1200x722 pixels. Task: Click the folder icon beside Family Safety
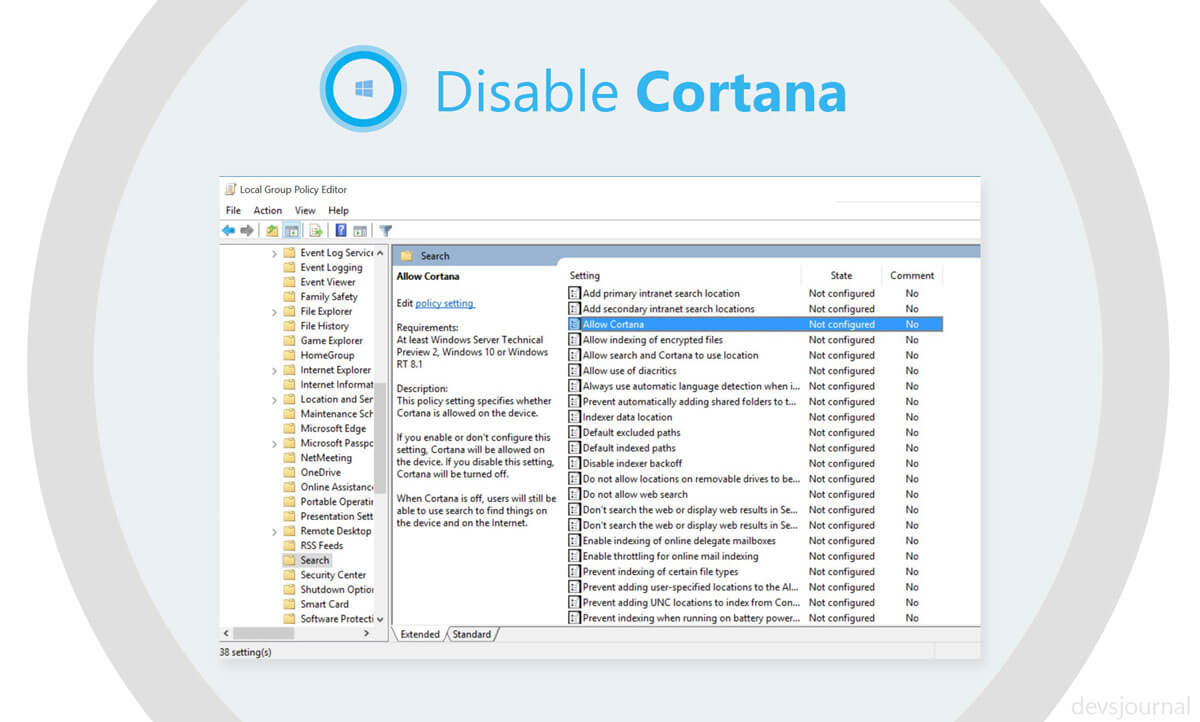[x=289, y=297]
